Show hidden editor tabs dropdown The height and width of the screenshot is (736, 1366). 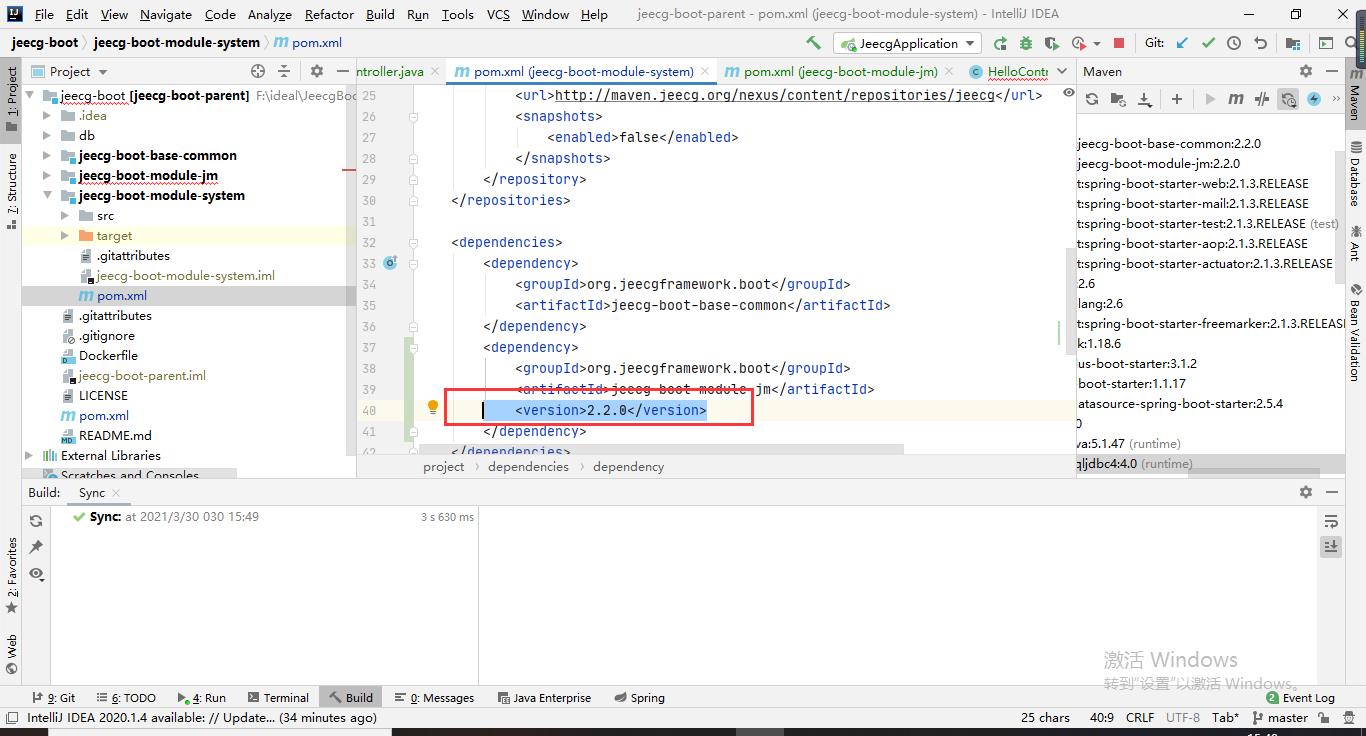point(1061,71)
